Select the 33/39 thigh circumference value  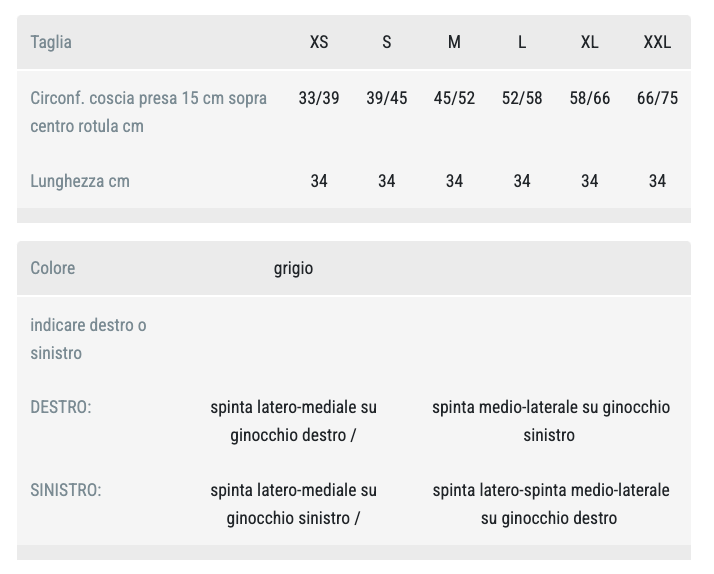(319, 98)
